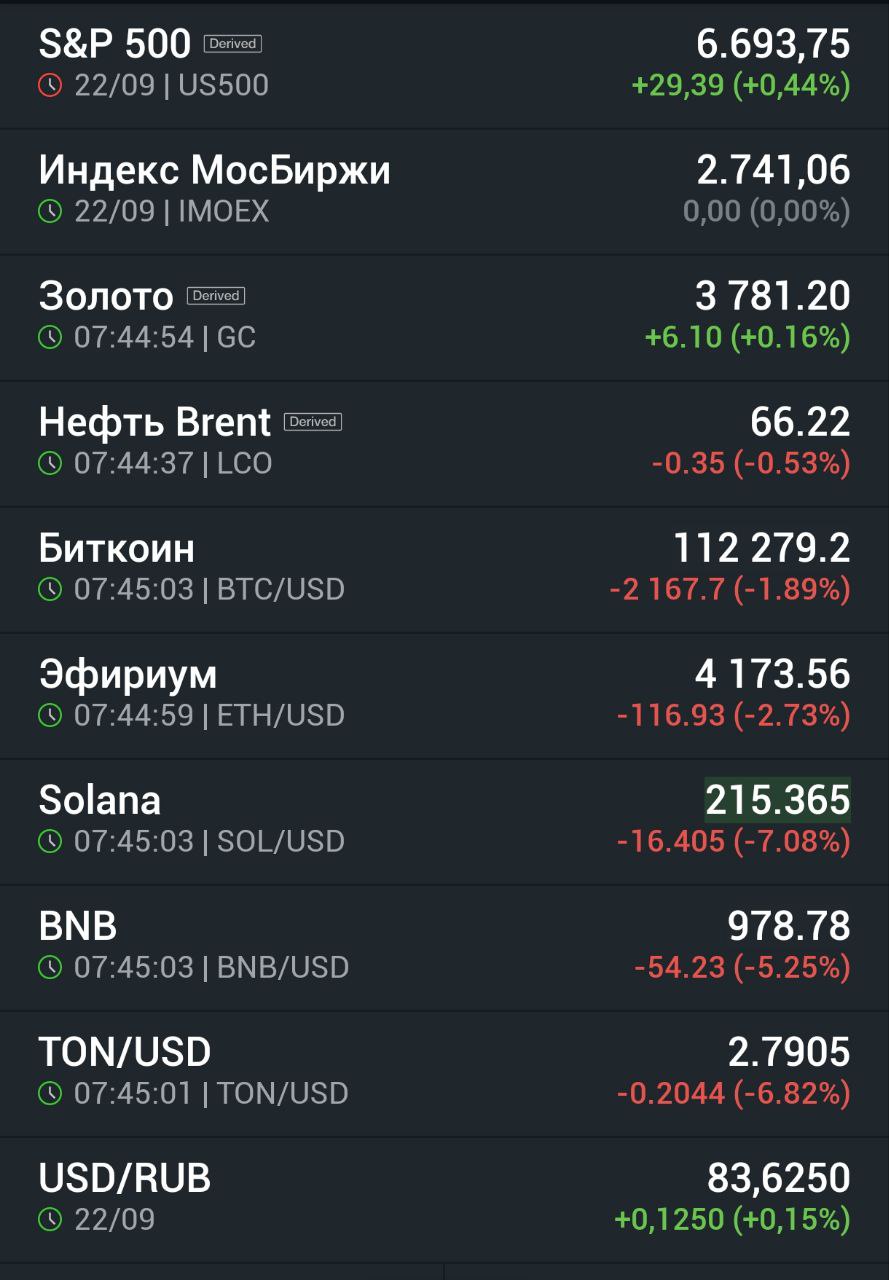Click the clock icon beside BTC/USD timestamp

(x=50, y=590)
